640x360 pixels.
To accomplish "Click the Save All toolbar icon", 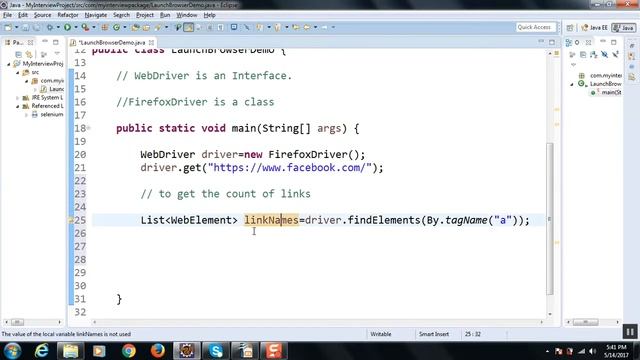I will click(36, 27).
